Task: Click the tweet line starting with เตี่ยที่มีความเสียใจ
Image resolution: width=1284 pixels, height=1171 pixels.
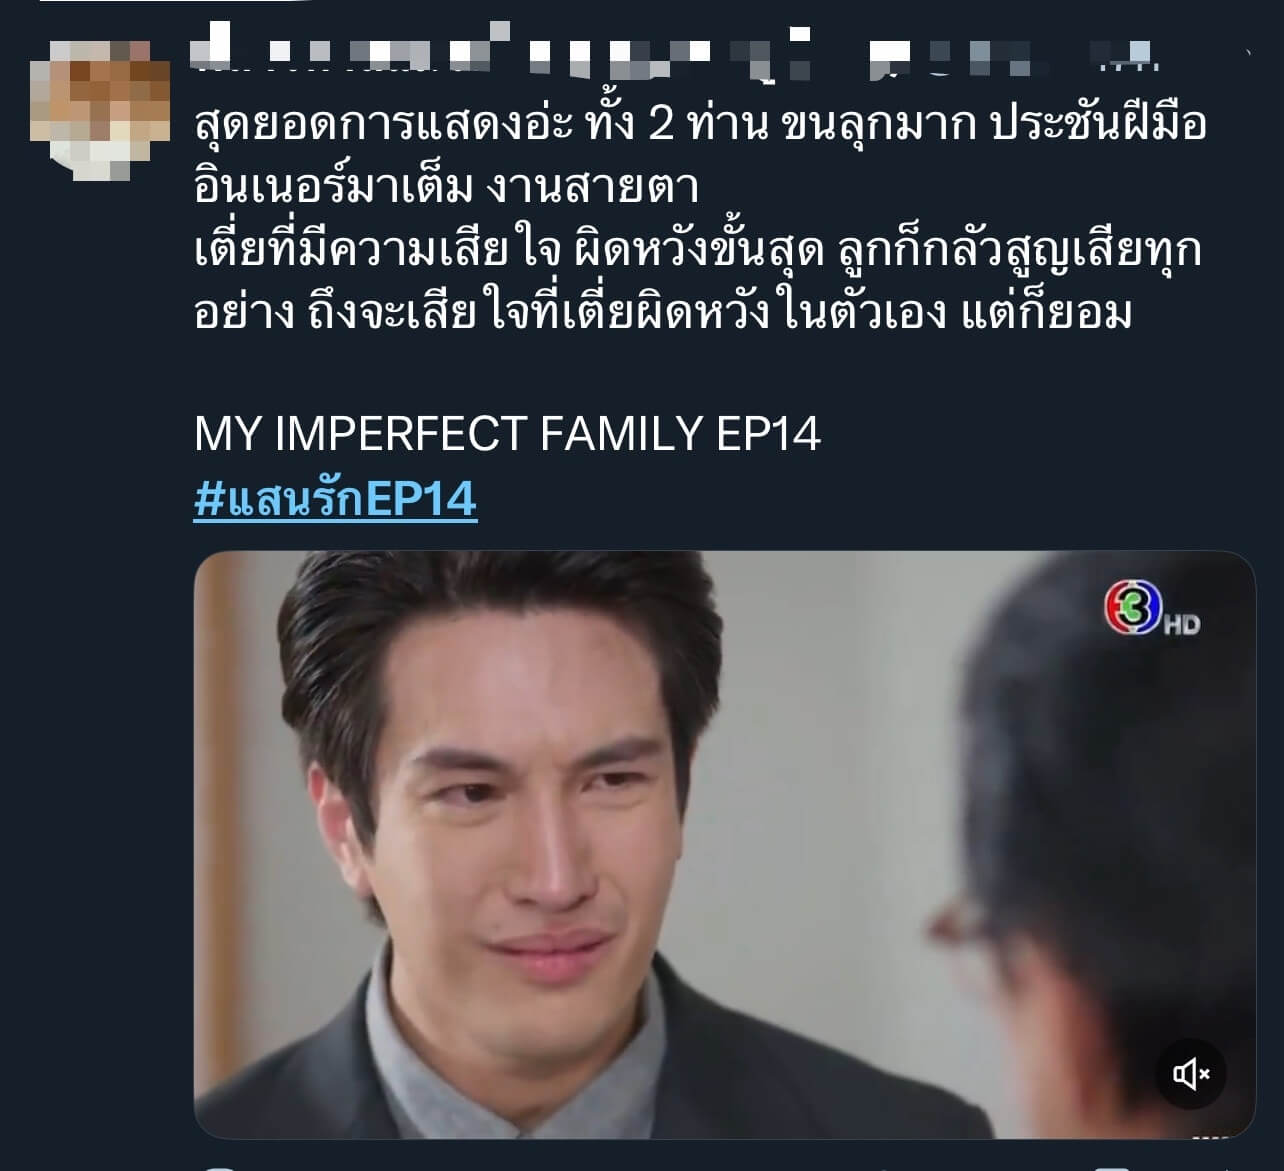Action: (697, 250)
